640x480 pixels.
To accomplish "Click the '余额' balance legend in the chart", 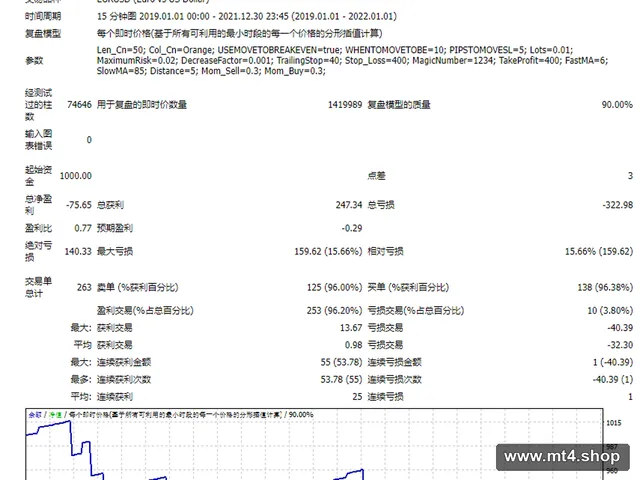I will 35,414.
